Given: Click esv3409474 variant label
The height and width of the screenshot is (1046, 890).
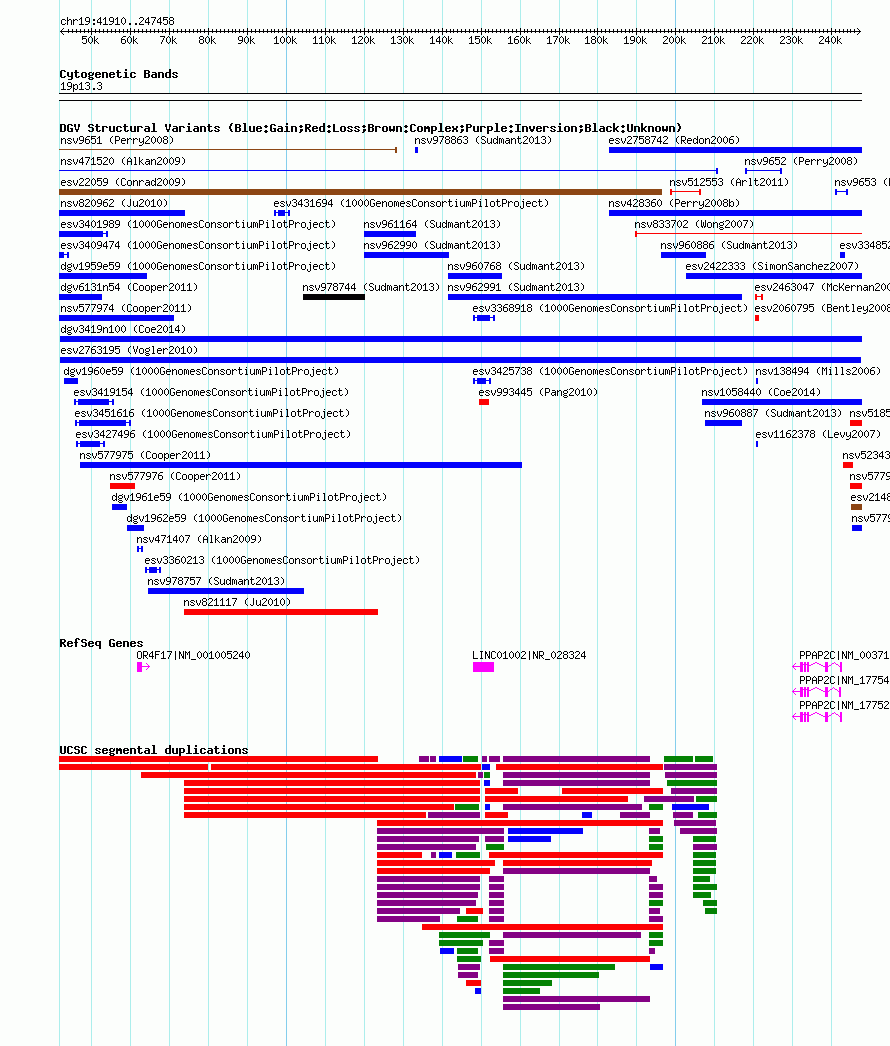Looking at the screenshot, I should point(198,245).
